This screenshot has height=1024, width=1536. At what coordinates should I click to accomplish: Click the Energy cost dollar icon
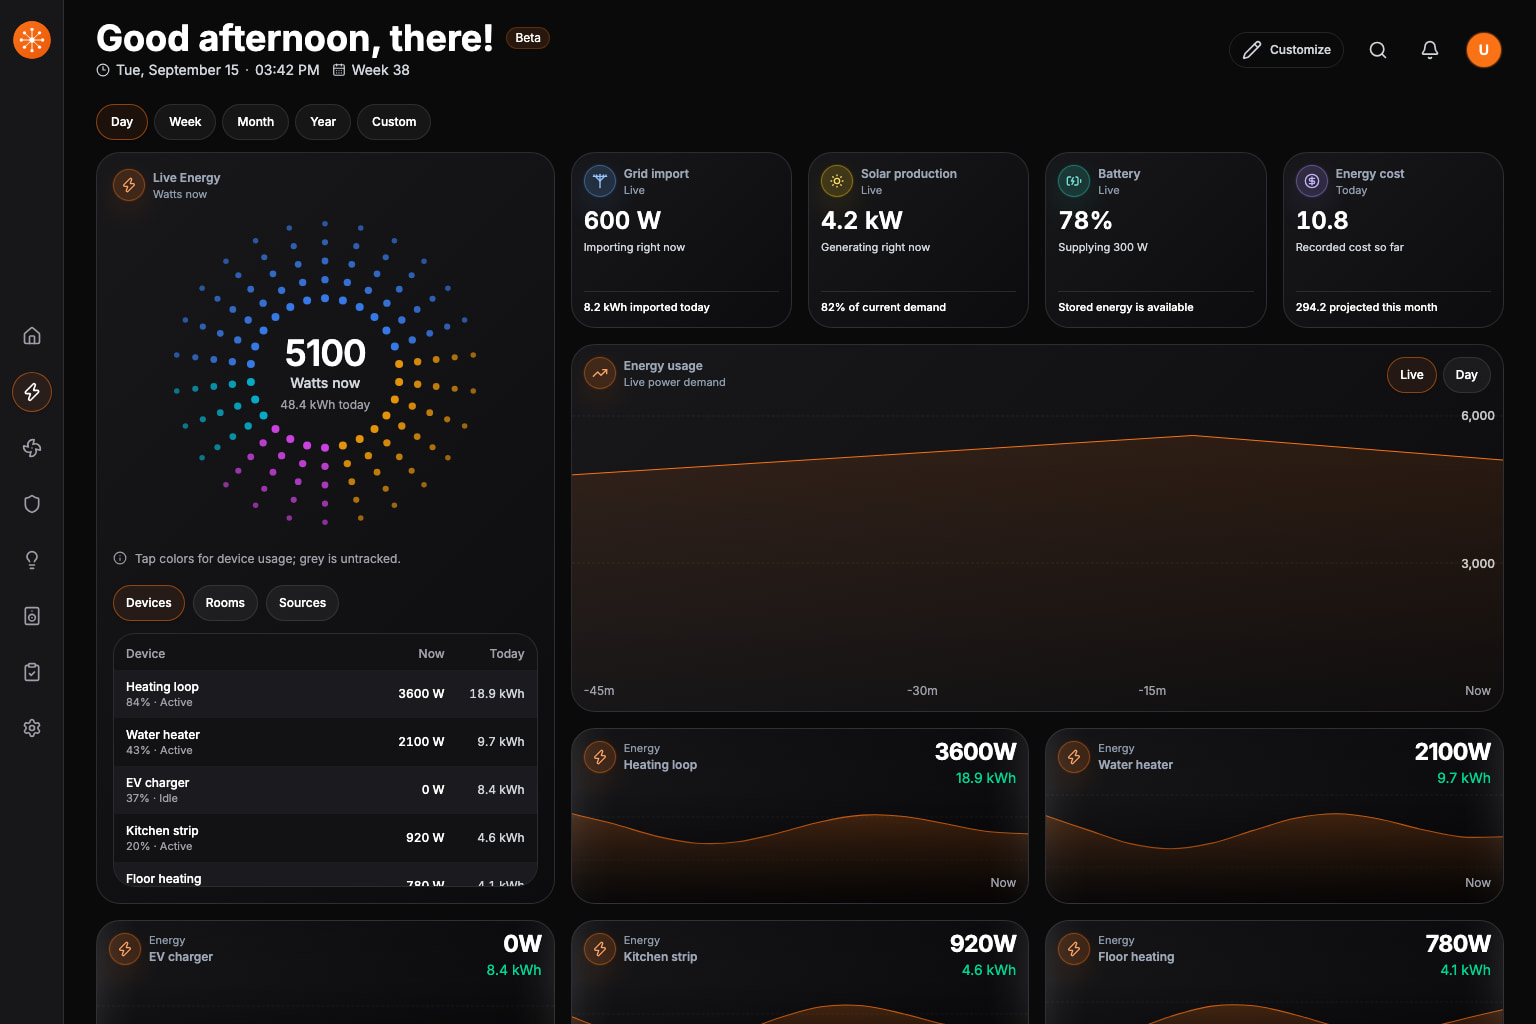(1312, 181)
